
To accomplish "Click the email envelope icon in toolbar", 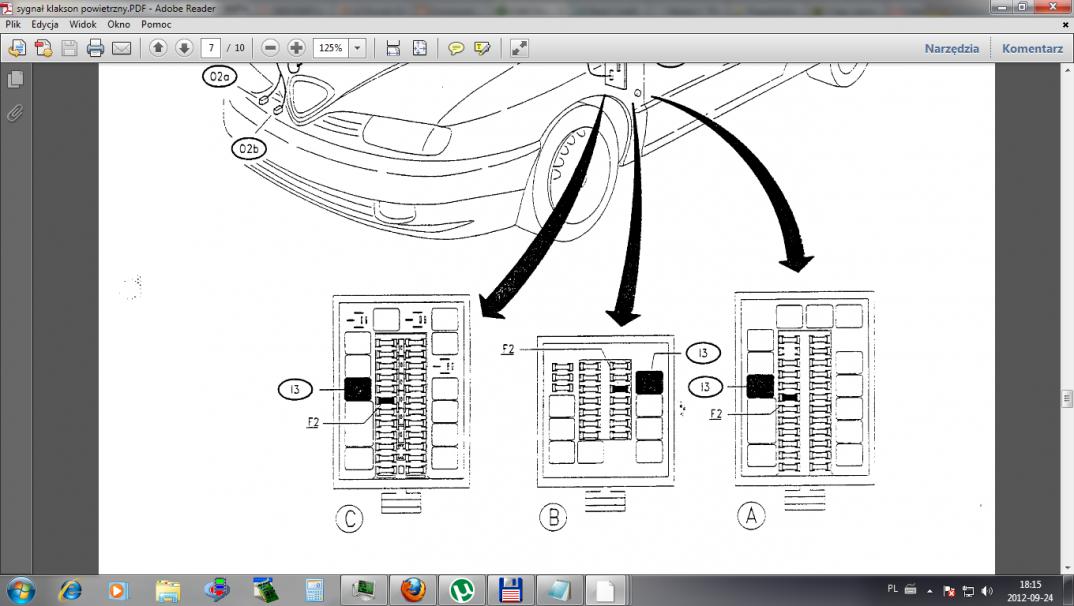I will point(121,48).
